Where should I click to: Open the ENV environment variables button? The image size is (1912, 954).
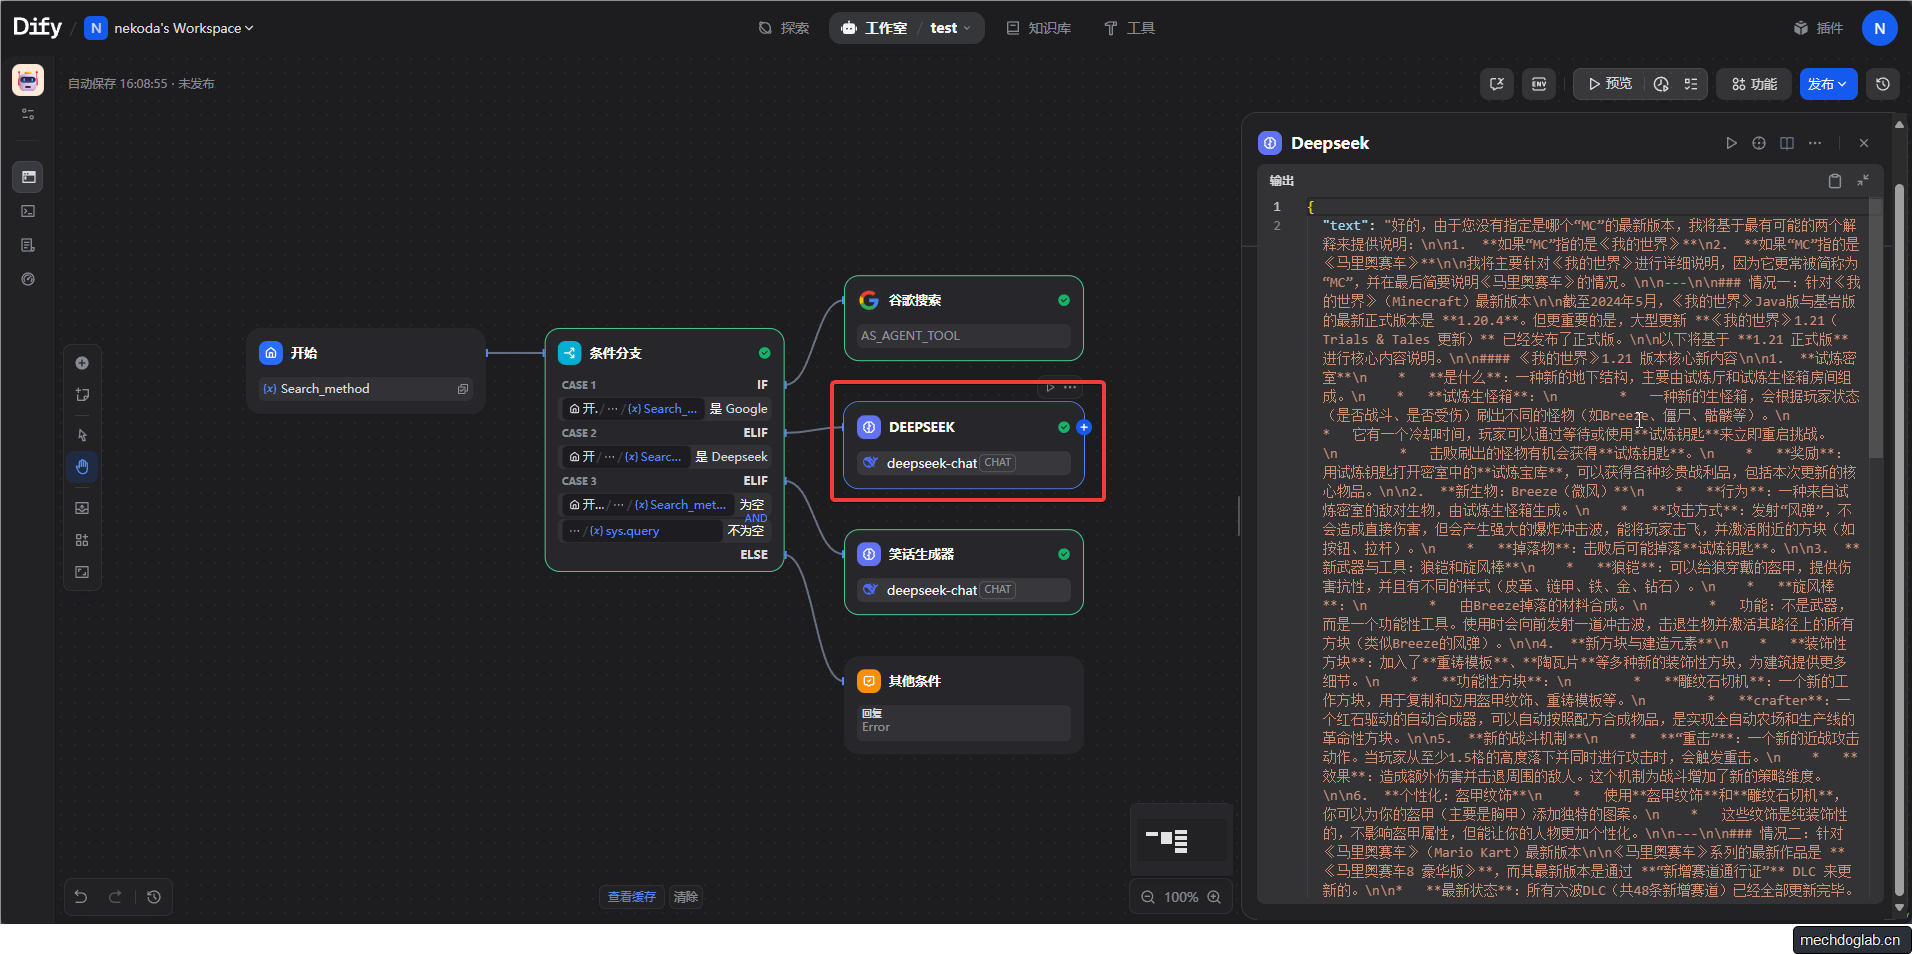coord(1539,84)
